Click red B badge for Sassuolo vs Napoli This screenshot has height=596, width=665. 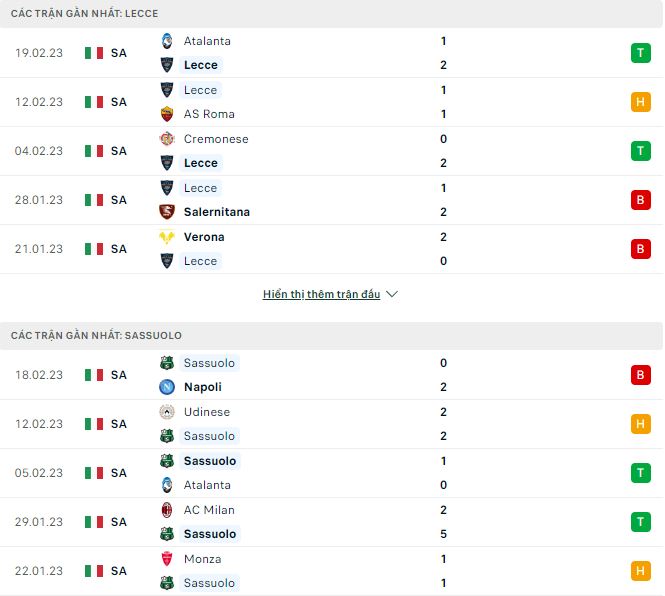pyautogui.click(x=640, y=375)
